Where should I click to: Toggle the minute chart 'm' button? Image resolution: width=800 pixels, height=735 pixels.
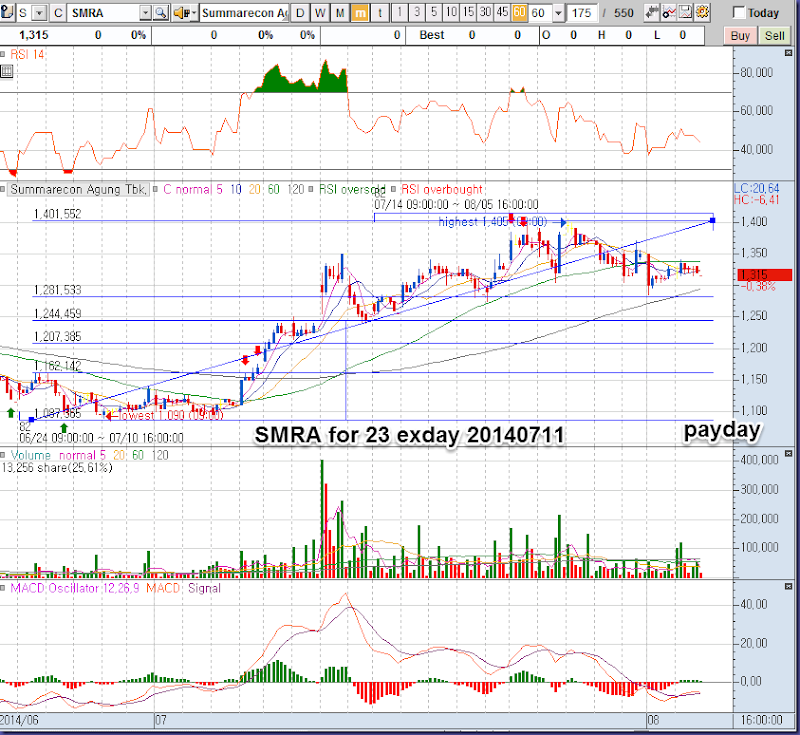pyautogui.click(x=360, y=13)
